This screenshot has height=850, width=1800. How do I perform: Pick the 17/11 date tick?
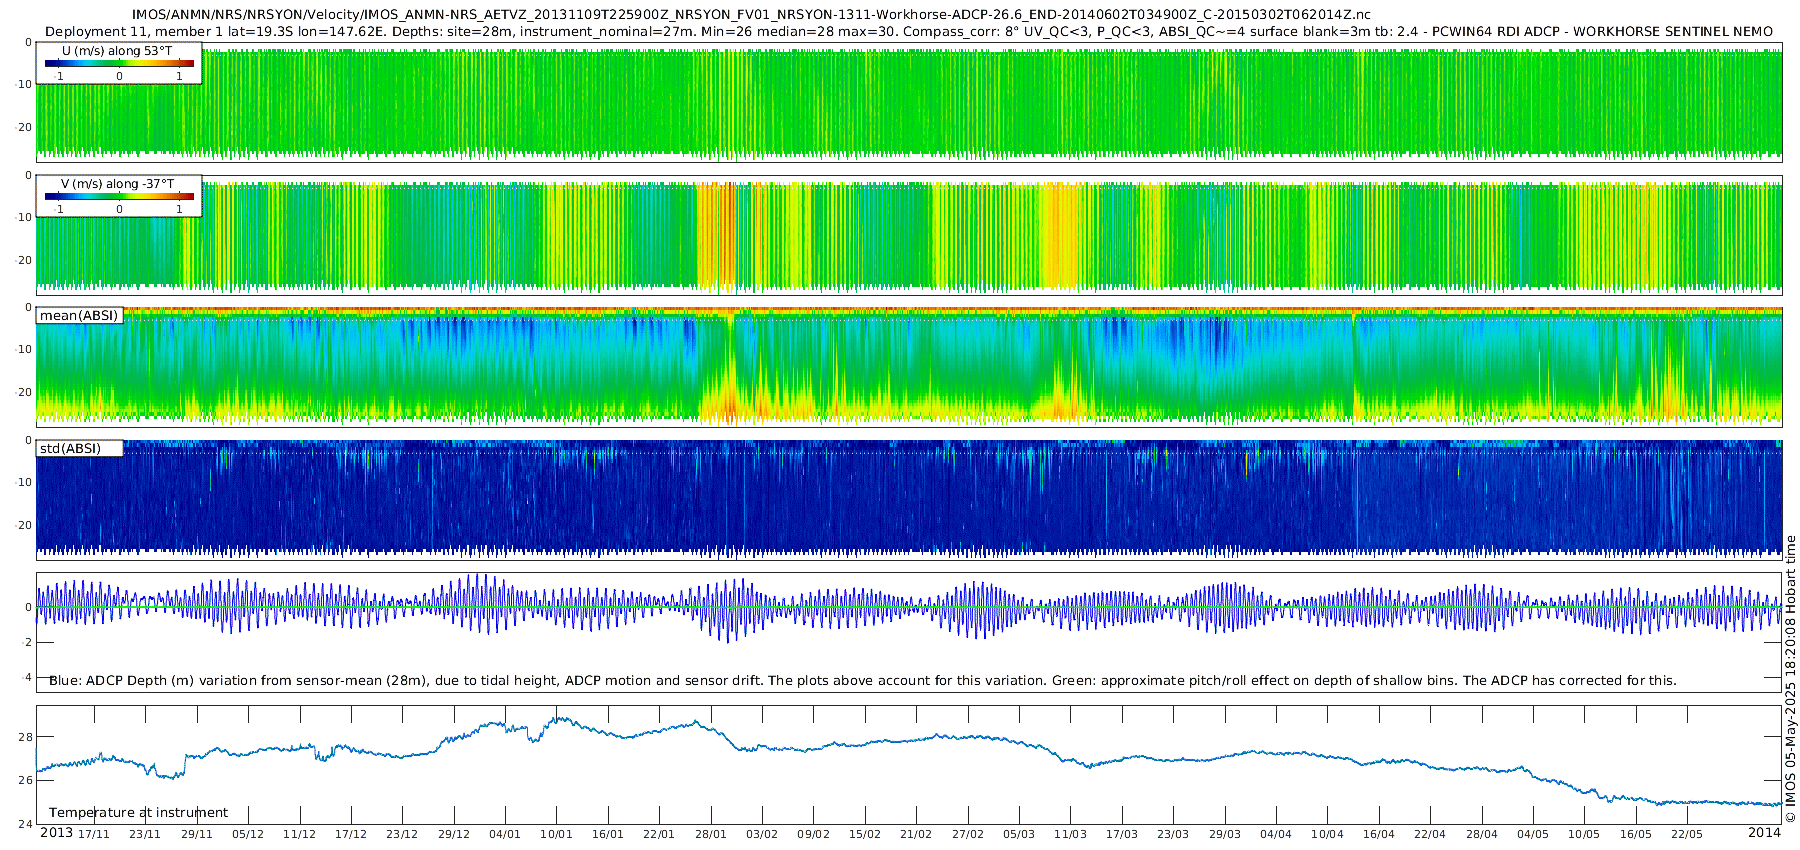coord(94,834)
